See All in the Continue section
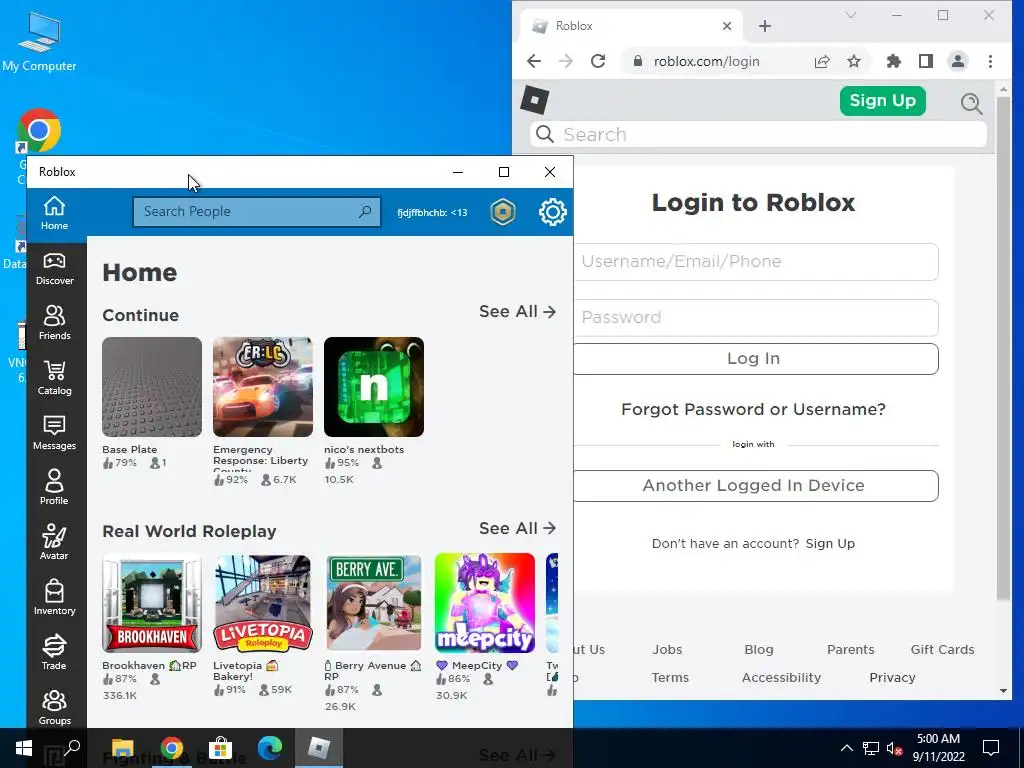Viewport: 1024px width, 768px height. [x=517, y=312]
